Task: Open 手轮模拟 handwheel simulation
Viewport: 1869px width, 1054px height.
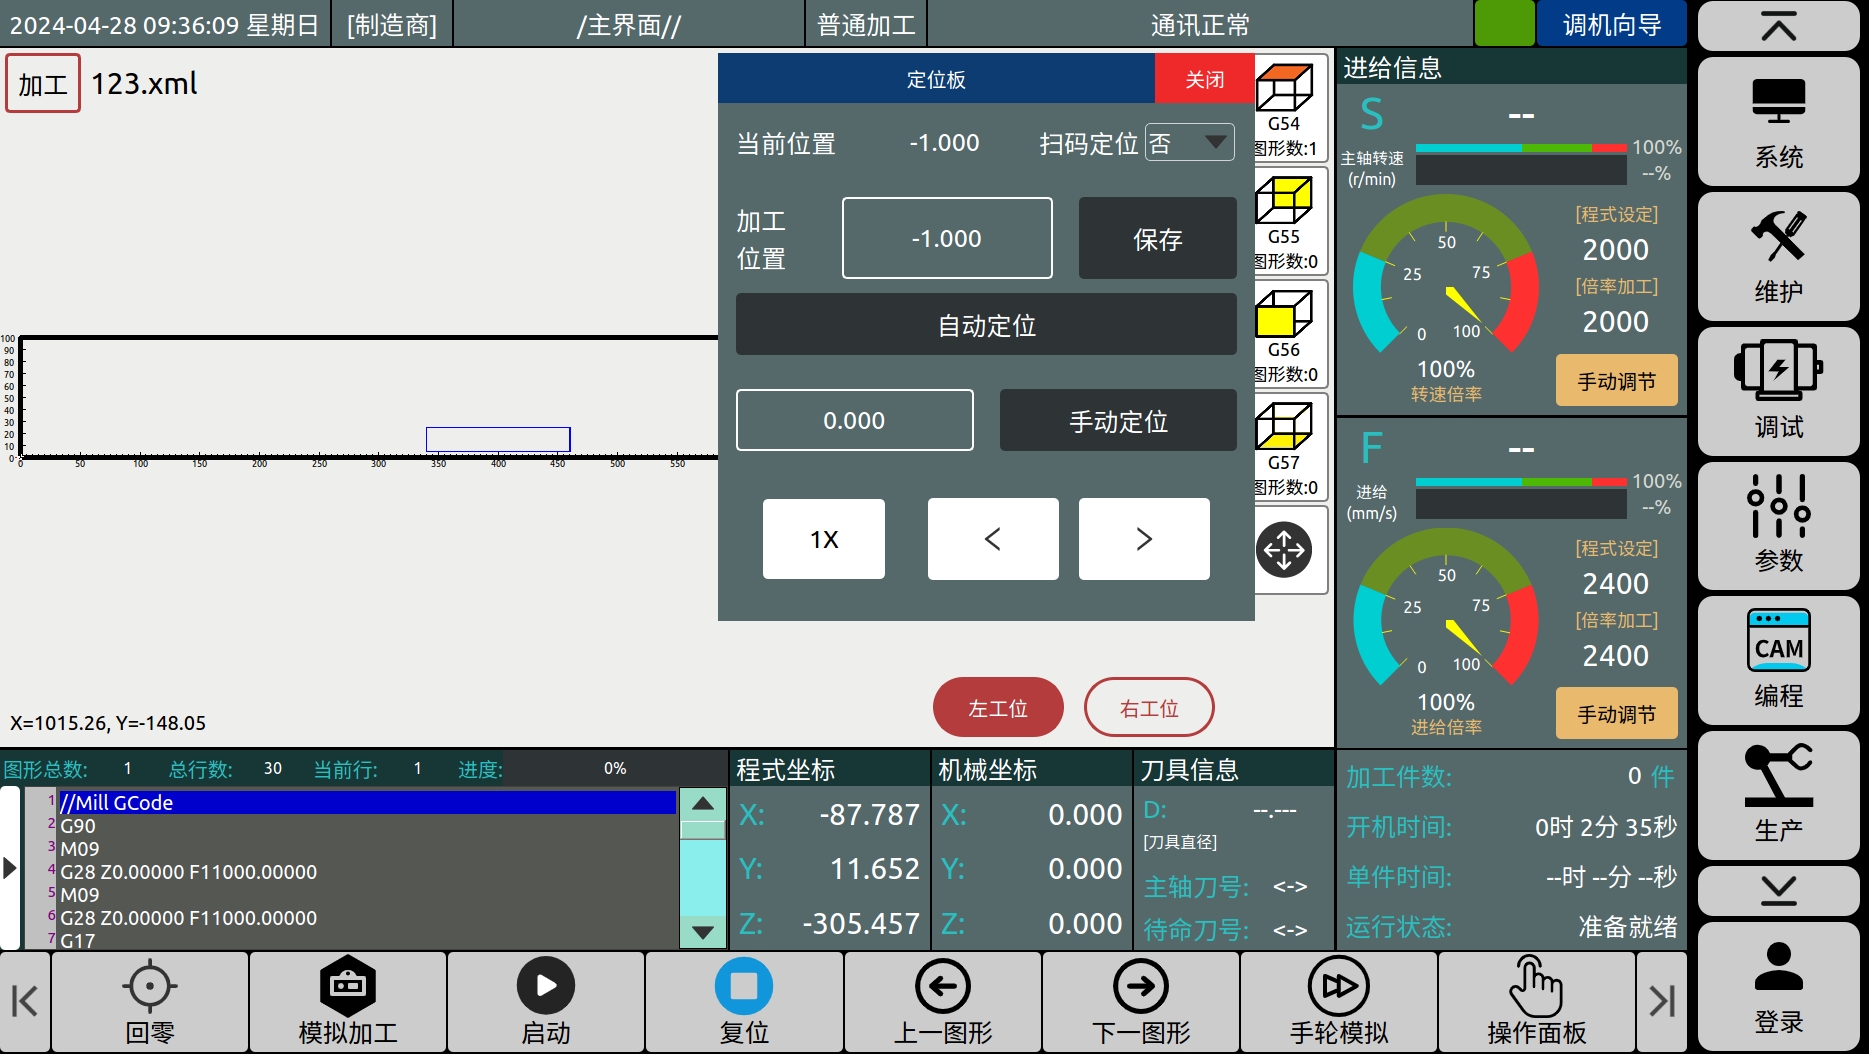Action: (x=1338, y=1002)
